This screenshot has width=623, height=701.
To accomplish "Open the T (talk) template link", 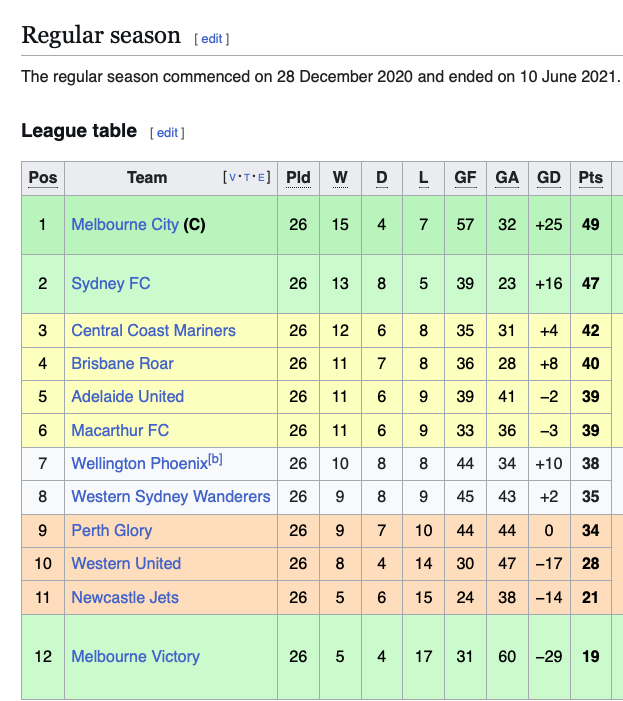I will pos(247,178).
